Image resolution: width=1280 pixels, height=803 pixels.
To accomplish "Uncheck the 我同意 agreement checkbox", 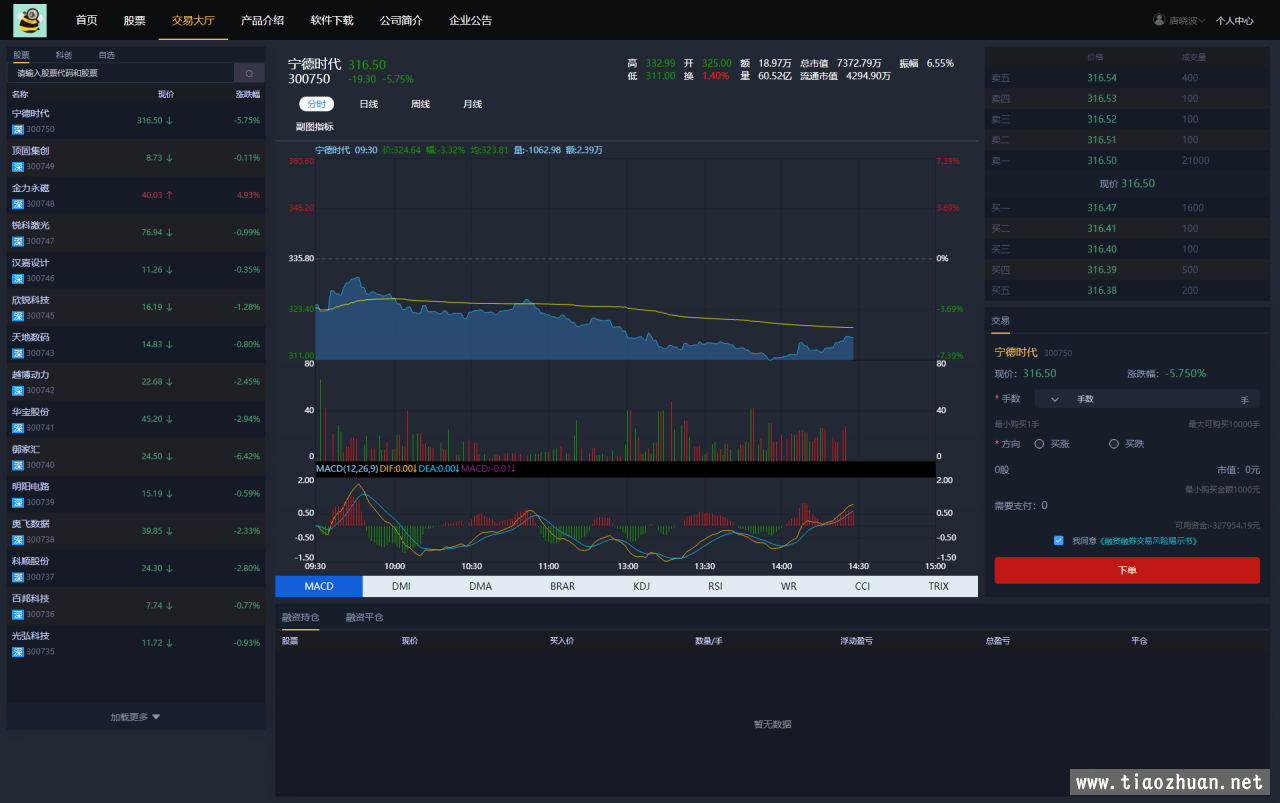I will coord(1058,540).
